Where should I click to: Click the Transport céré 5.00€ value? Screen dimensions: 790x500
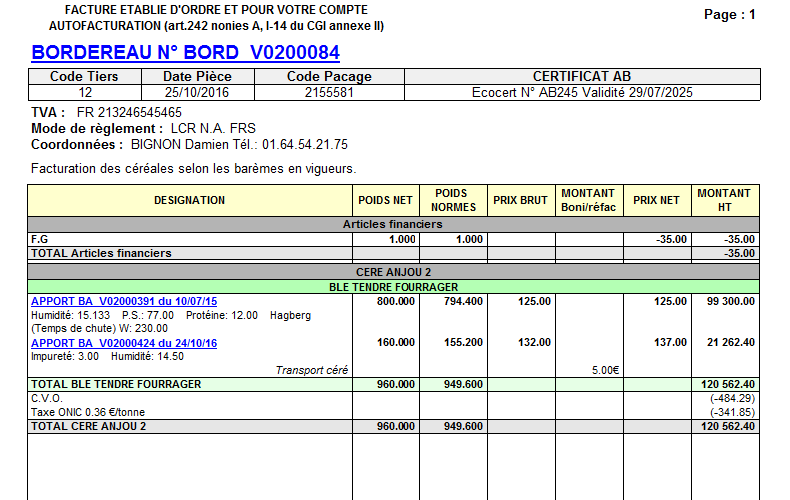(x=604, y=370)
